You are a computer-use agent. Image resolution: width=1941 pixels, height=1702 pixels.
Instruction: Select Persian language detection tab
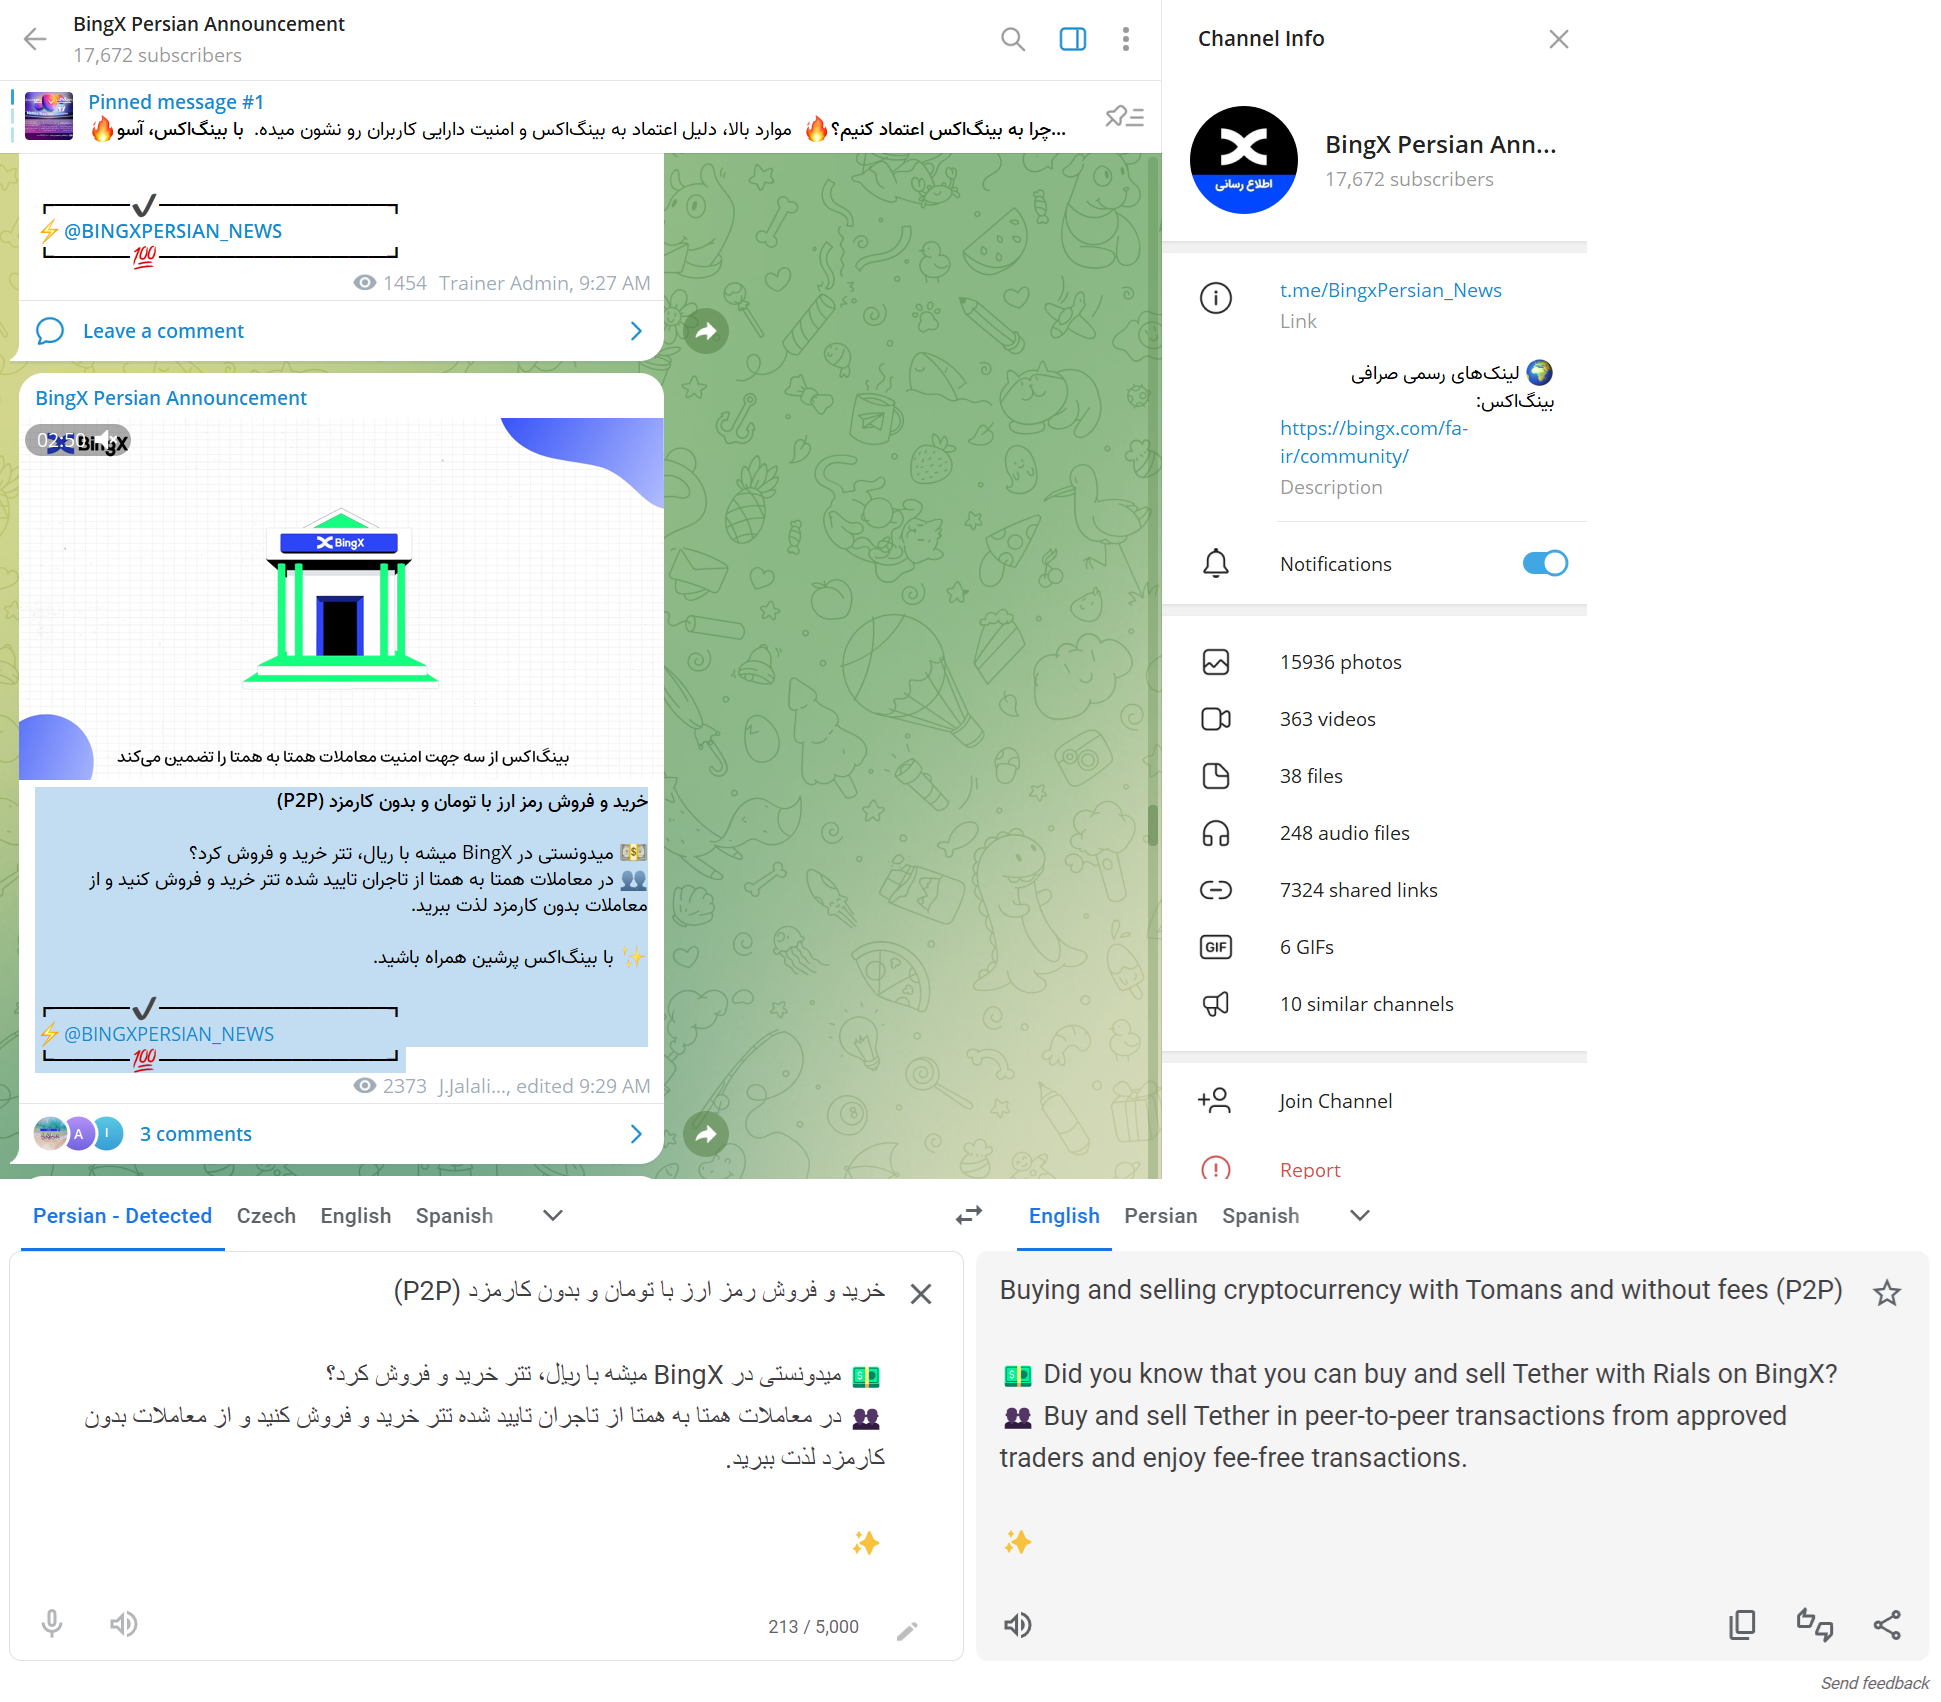pos(122,1215)
